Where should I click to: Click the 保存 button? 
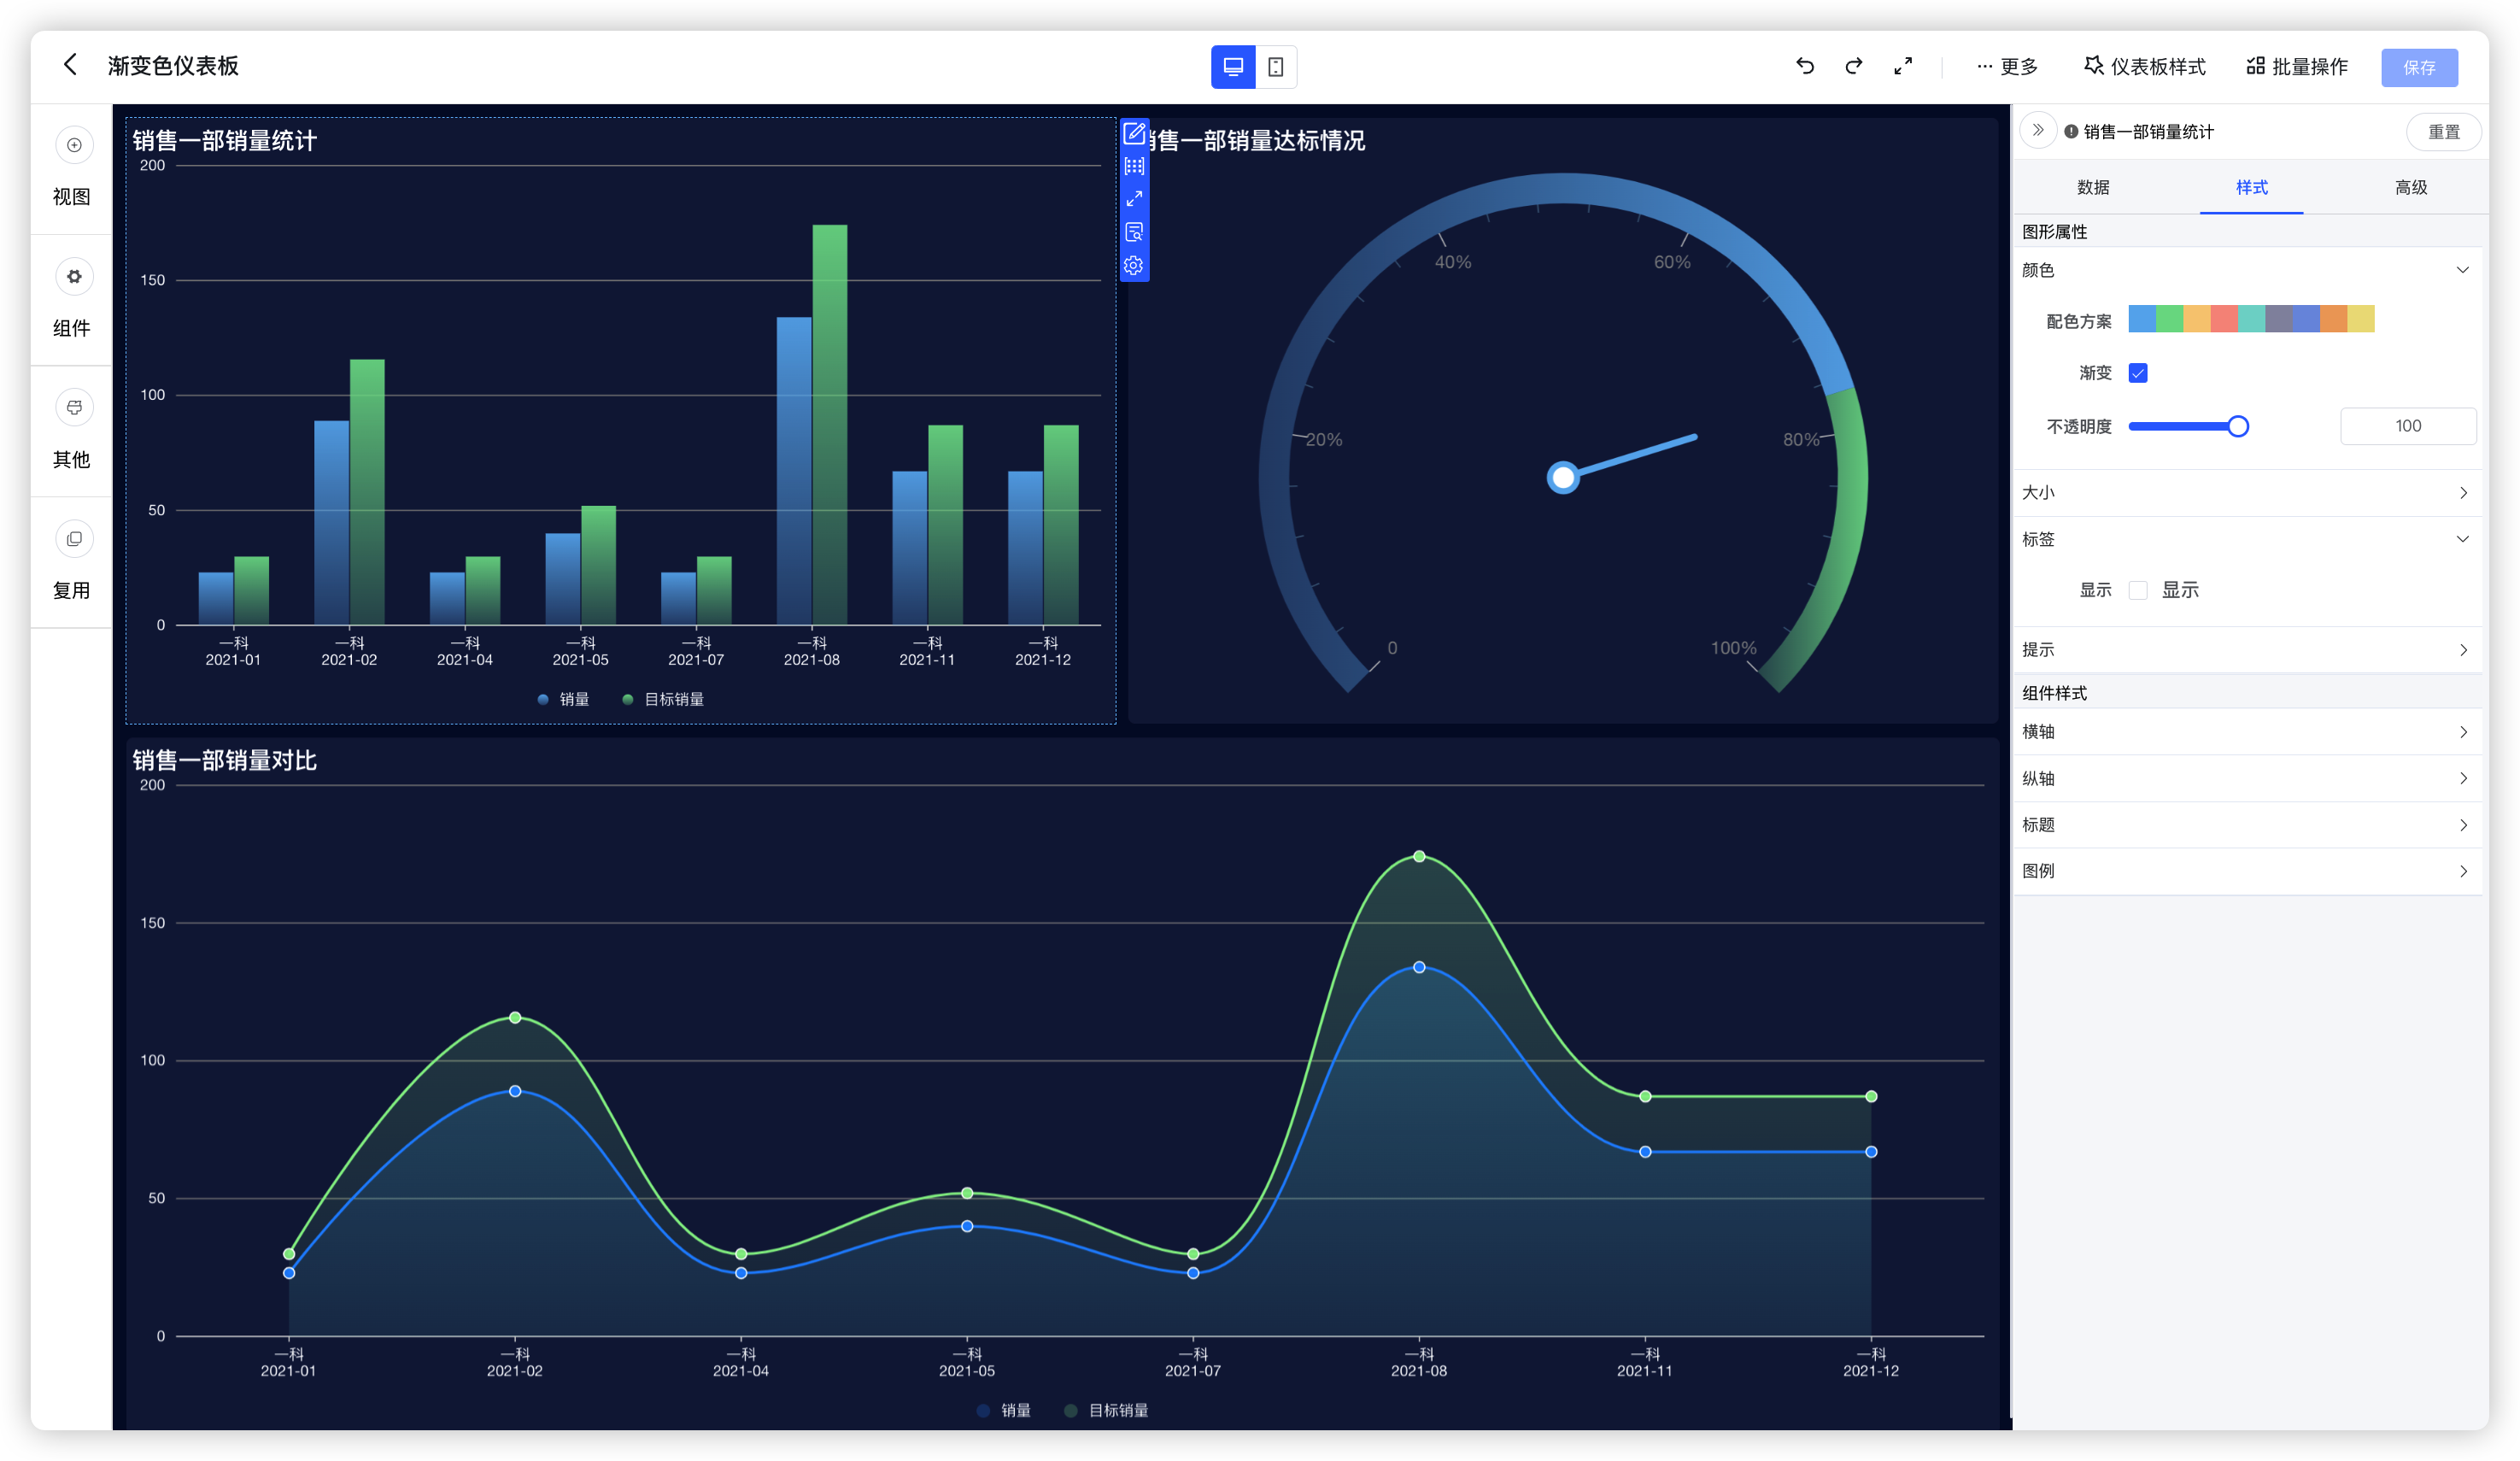tap(2418, 67)
